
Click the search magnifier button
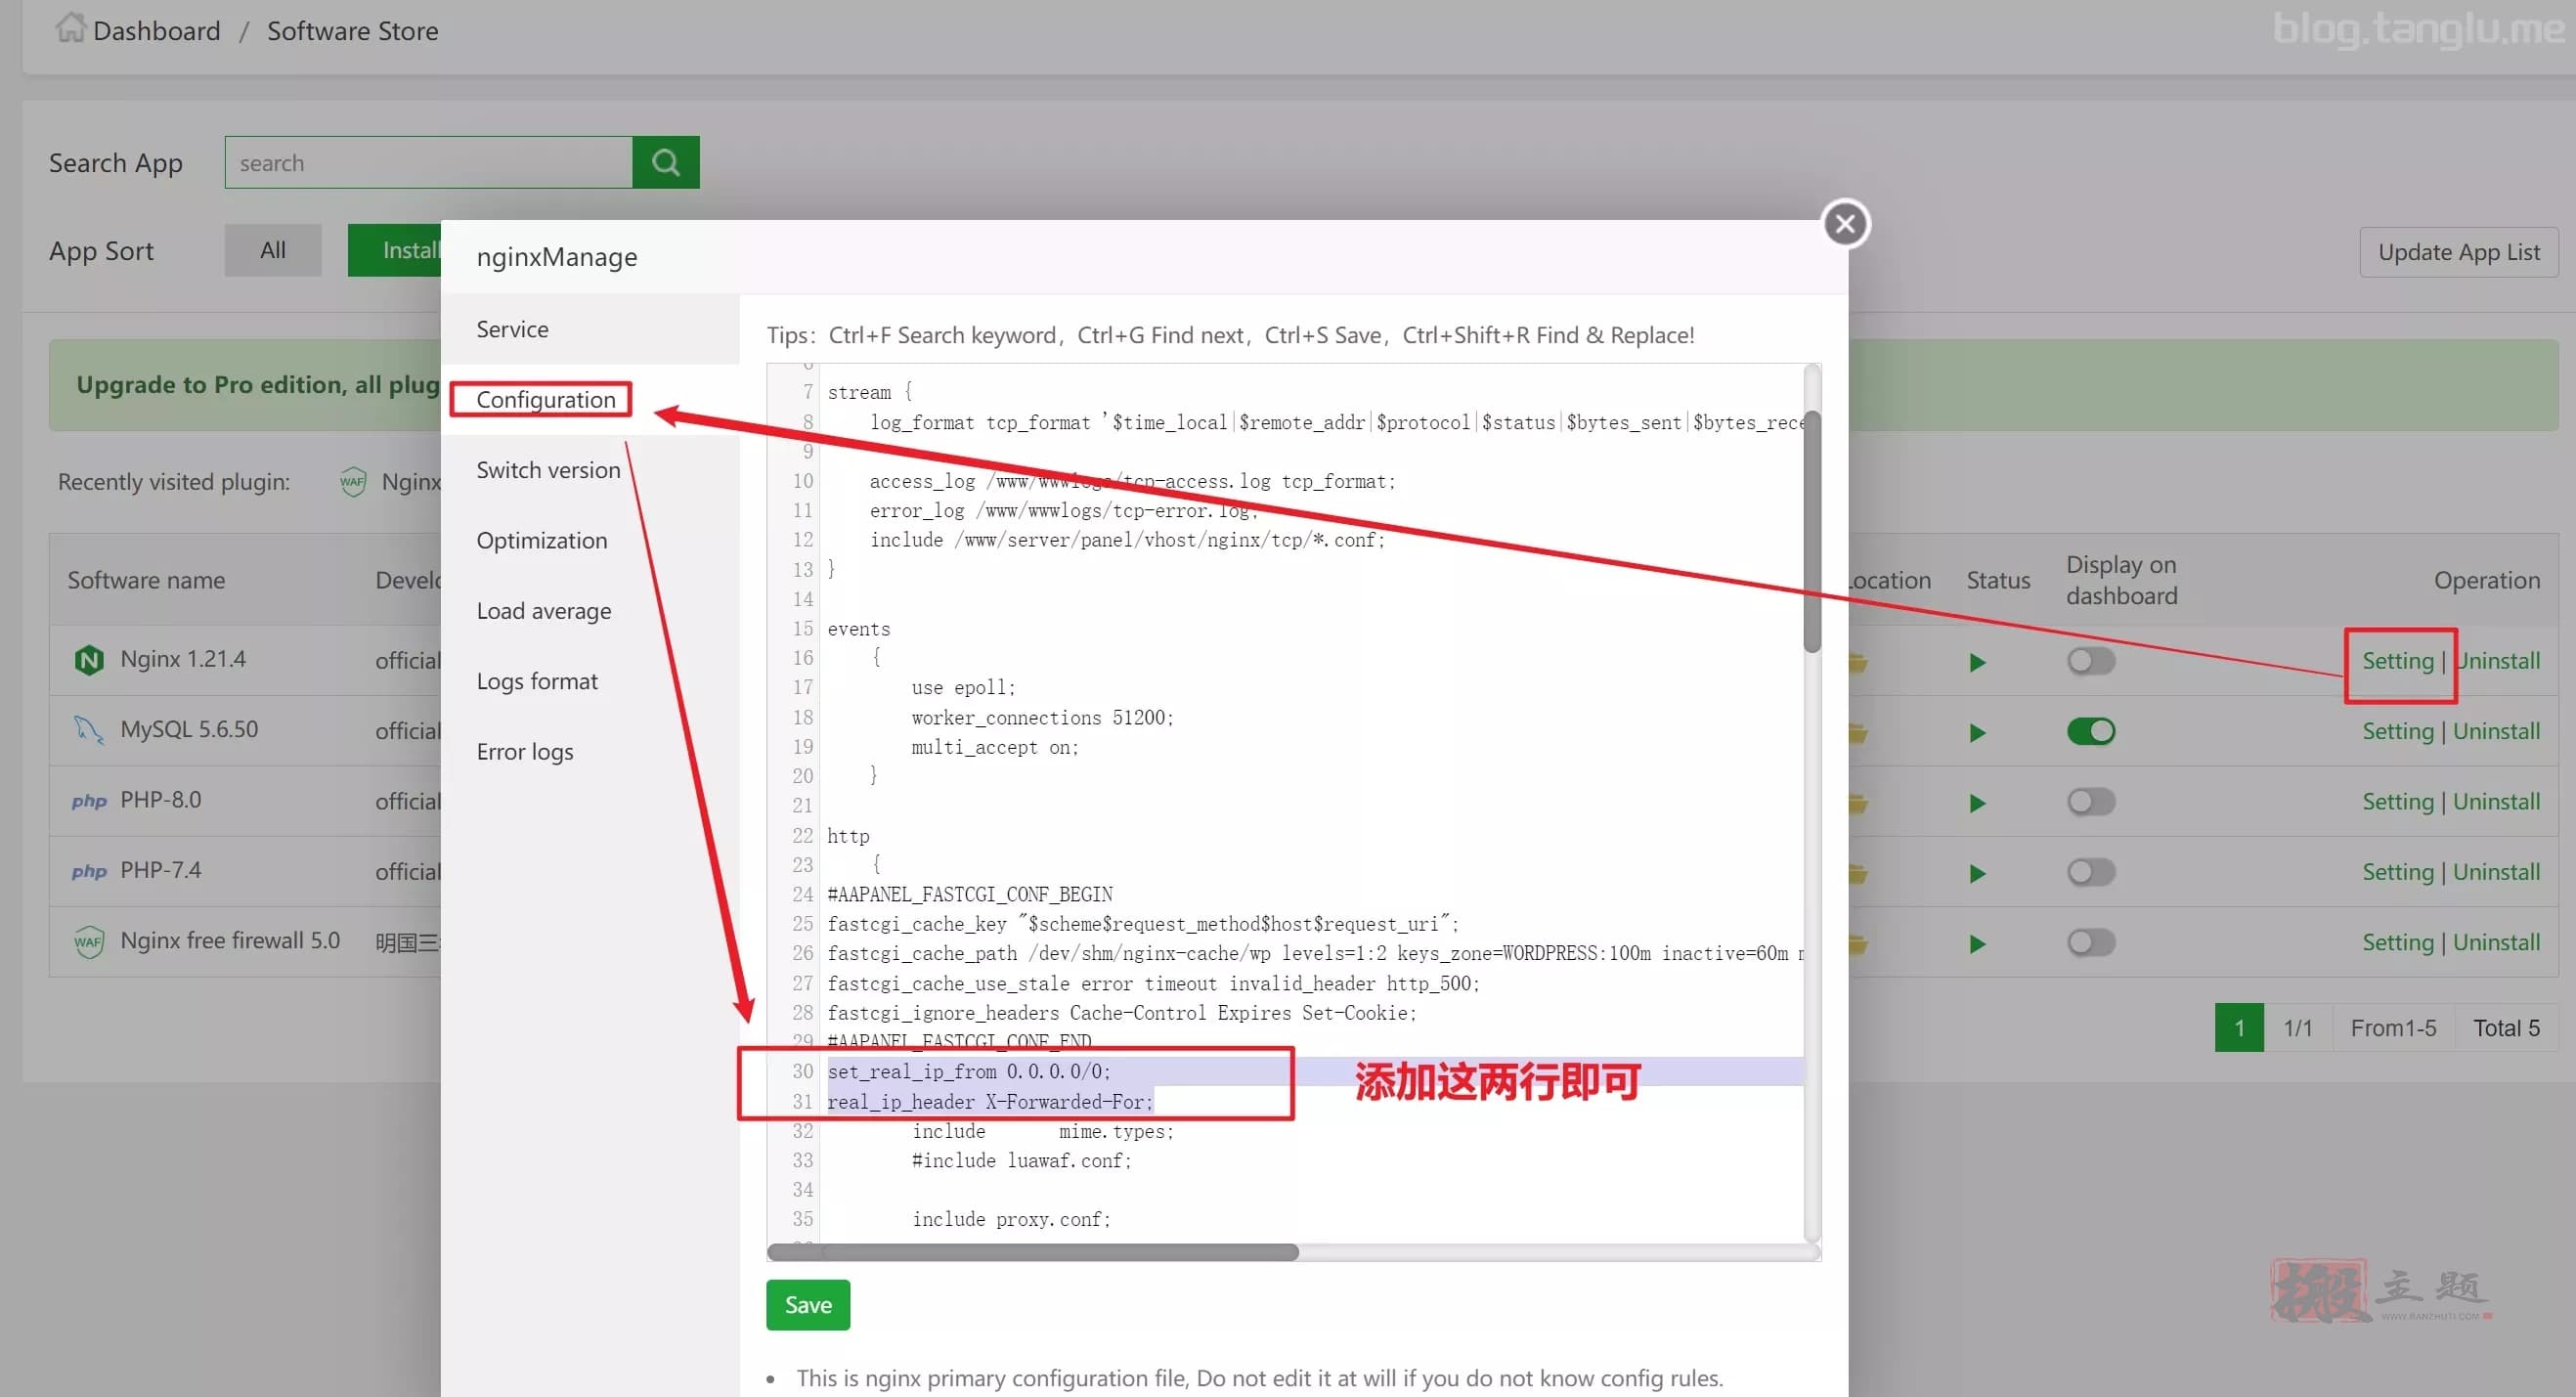point(665,162)
